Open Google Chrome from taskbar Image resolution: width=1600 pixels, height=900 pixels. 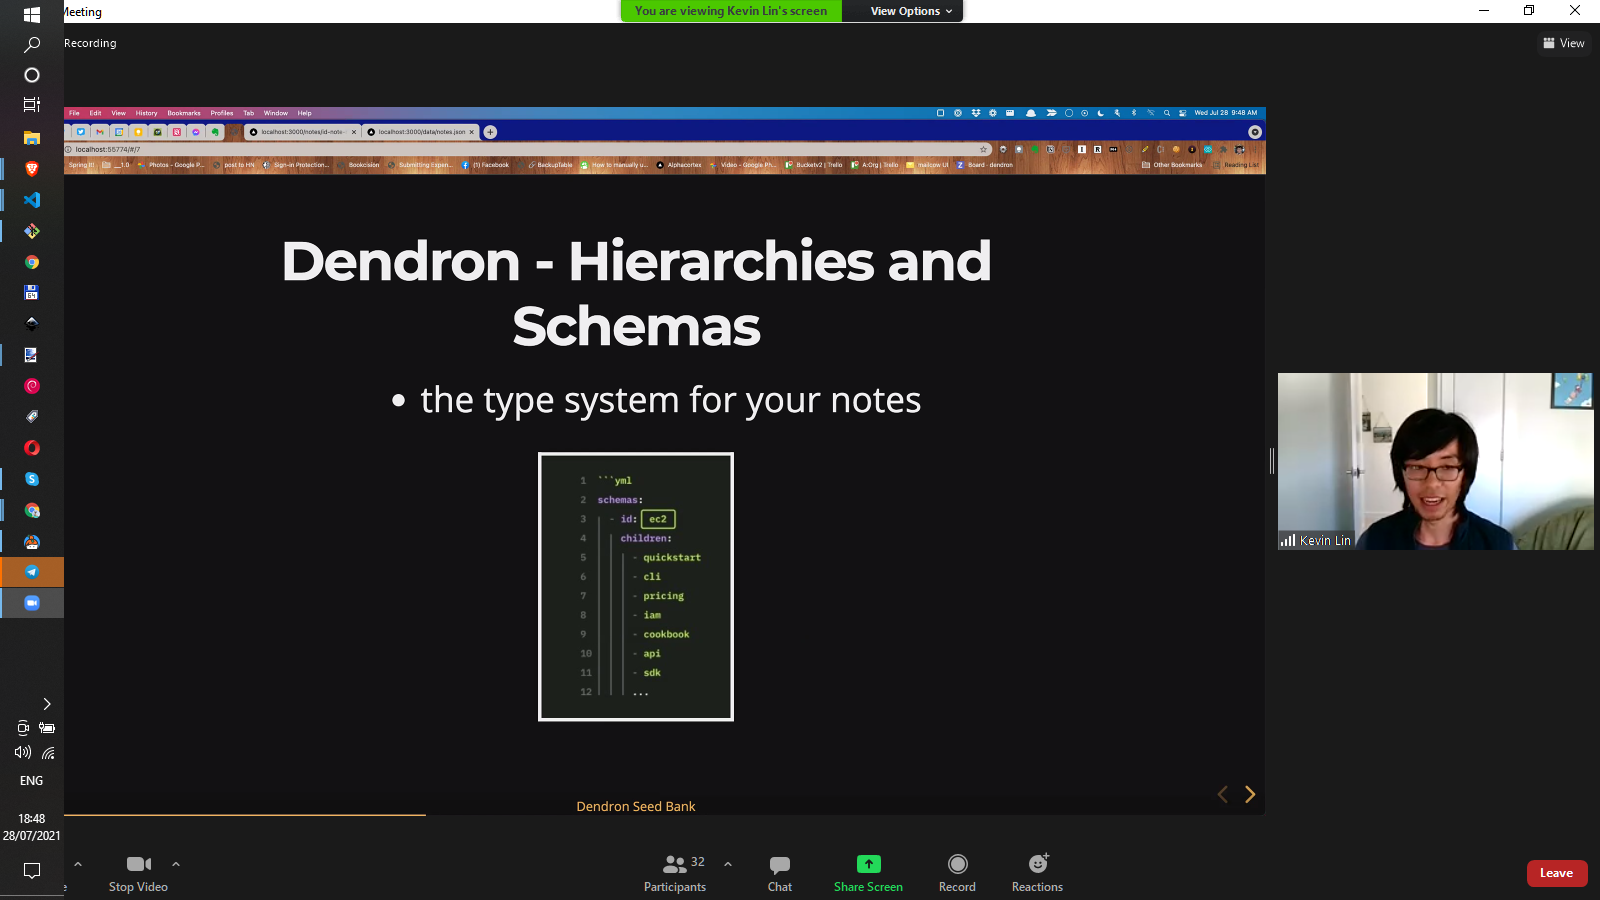pyautogui.click(x=32, y=262)
